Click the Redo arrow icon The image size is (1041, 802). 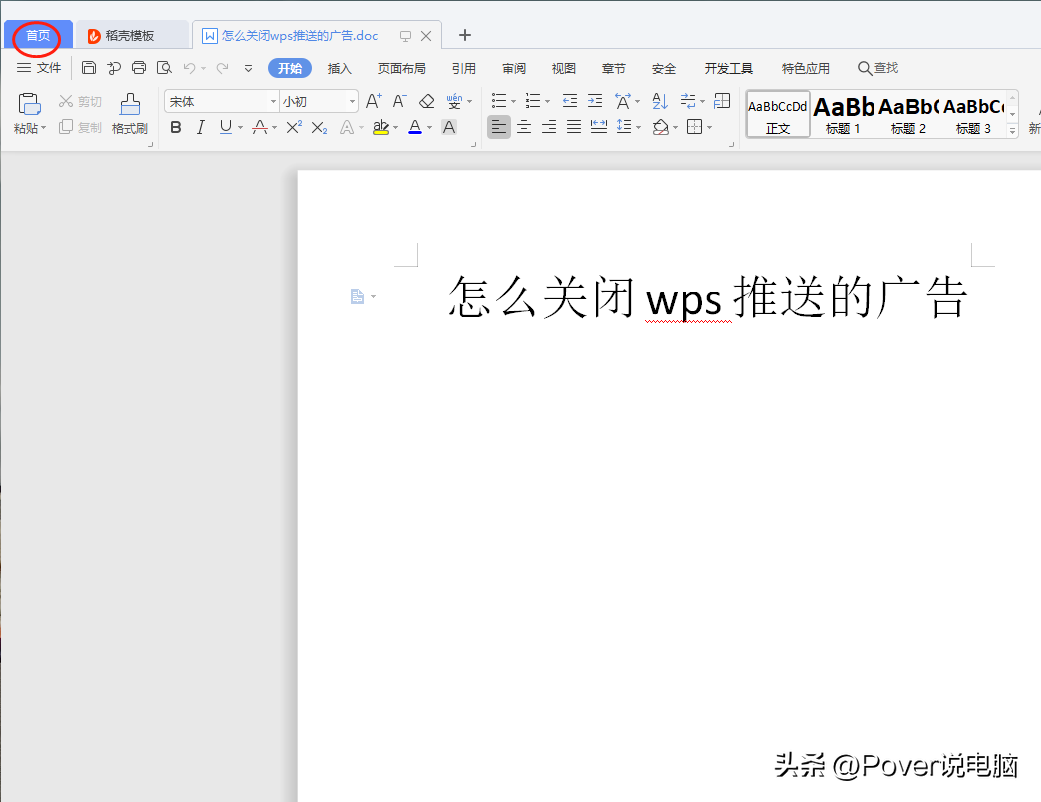pyautogui.click(x=223, y=68)
